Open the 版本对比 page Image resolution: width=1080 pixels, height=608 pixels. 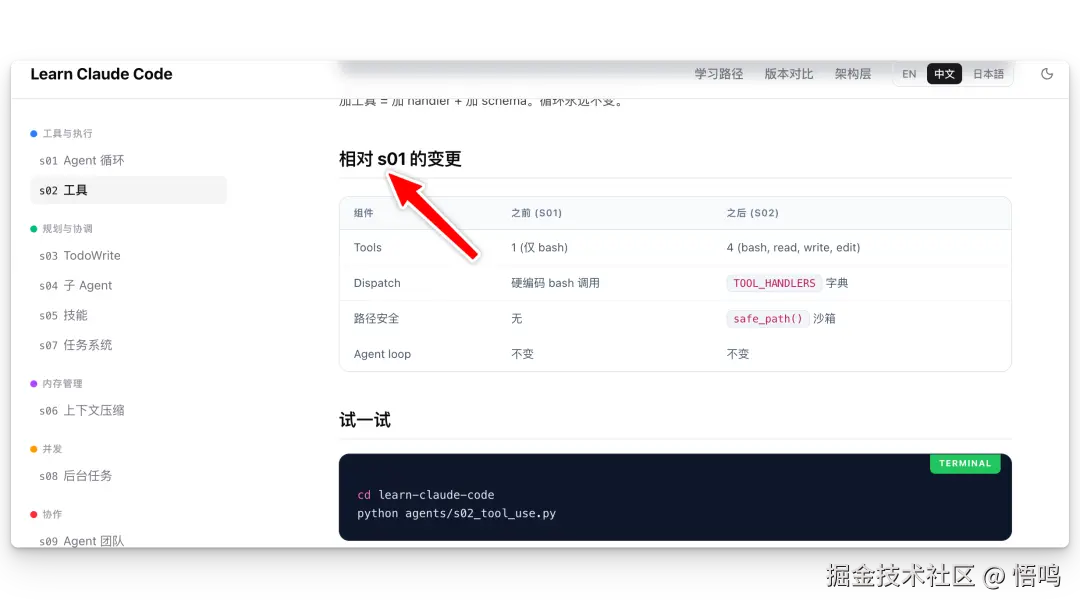788,73
